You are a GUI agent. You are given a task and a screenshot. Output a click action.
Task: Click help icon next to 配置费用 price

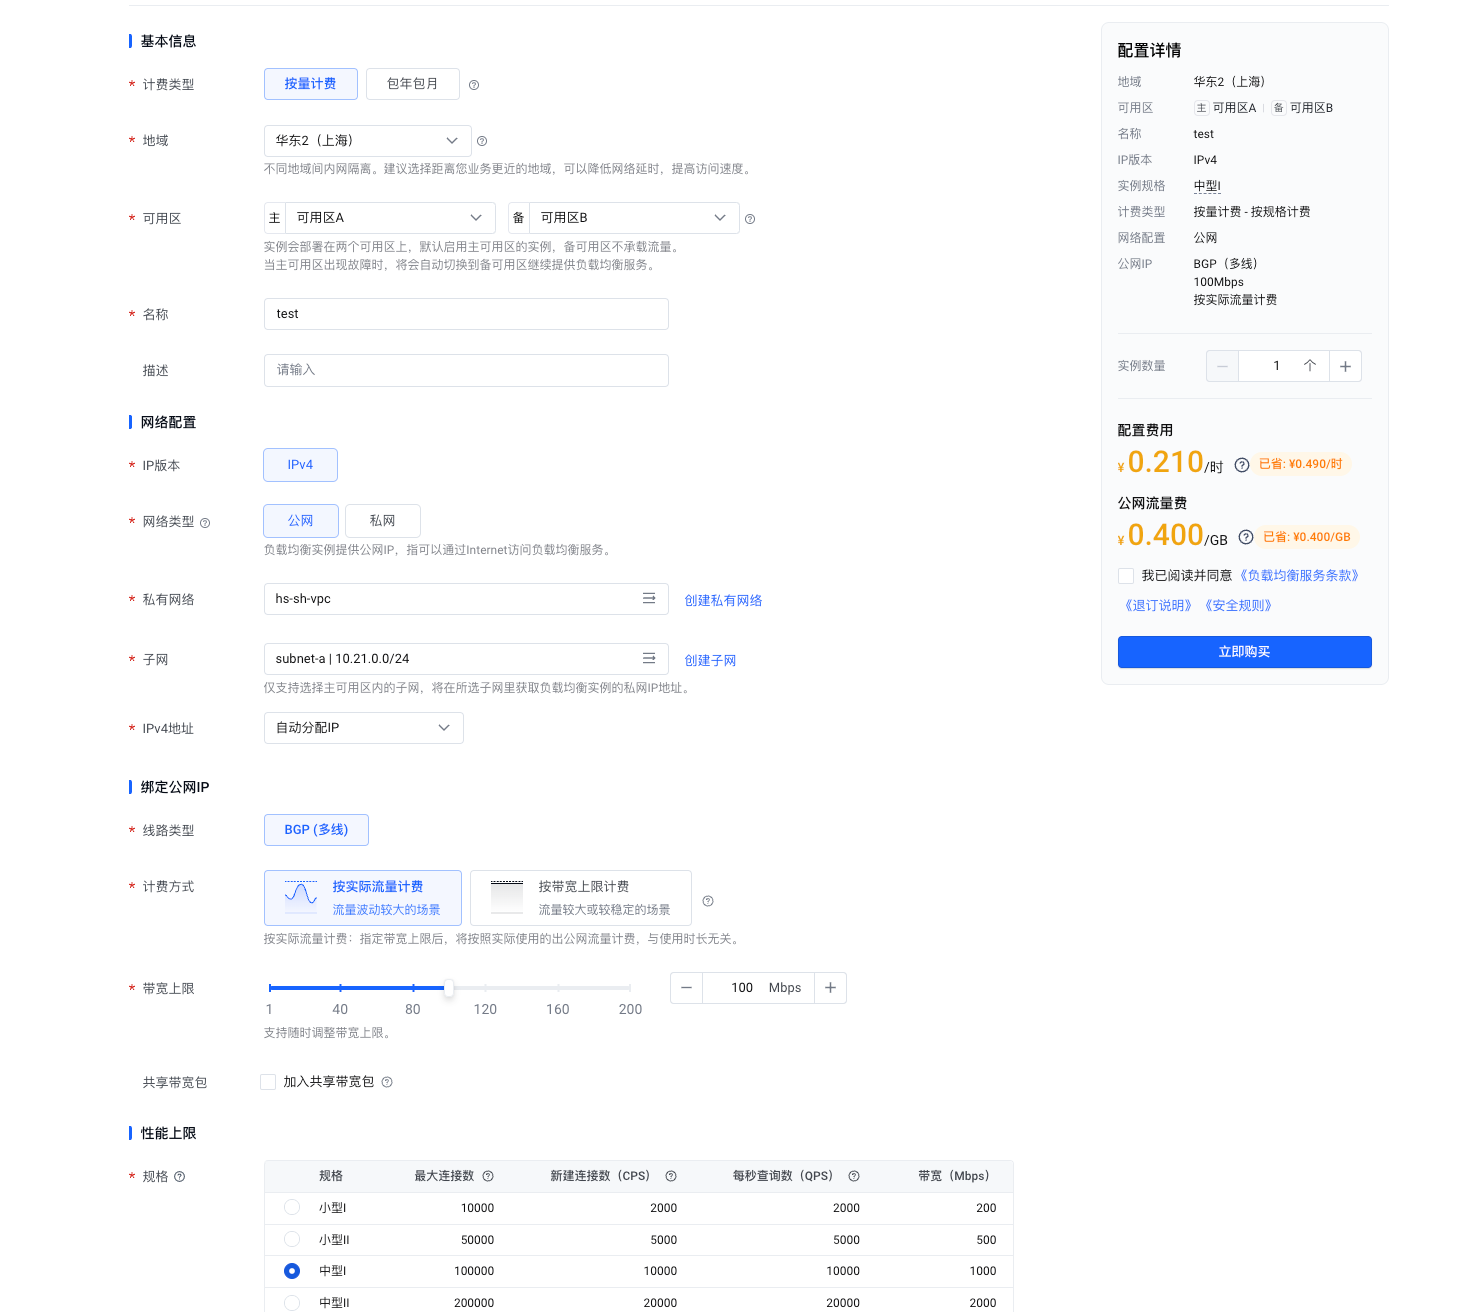[x=1241, y=465]
